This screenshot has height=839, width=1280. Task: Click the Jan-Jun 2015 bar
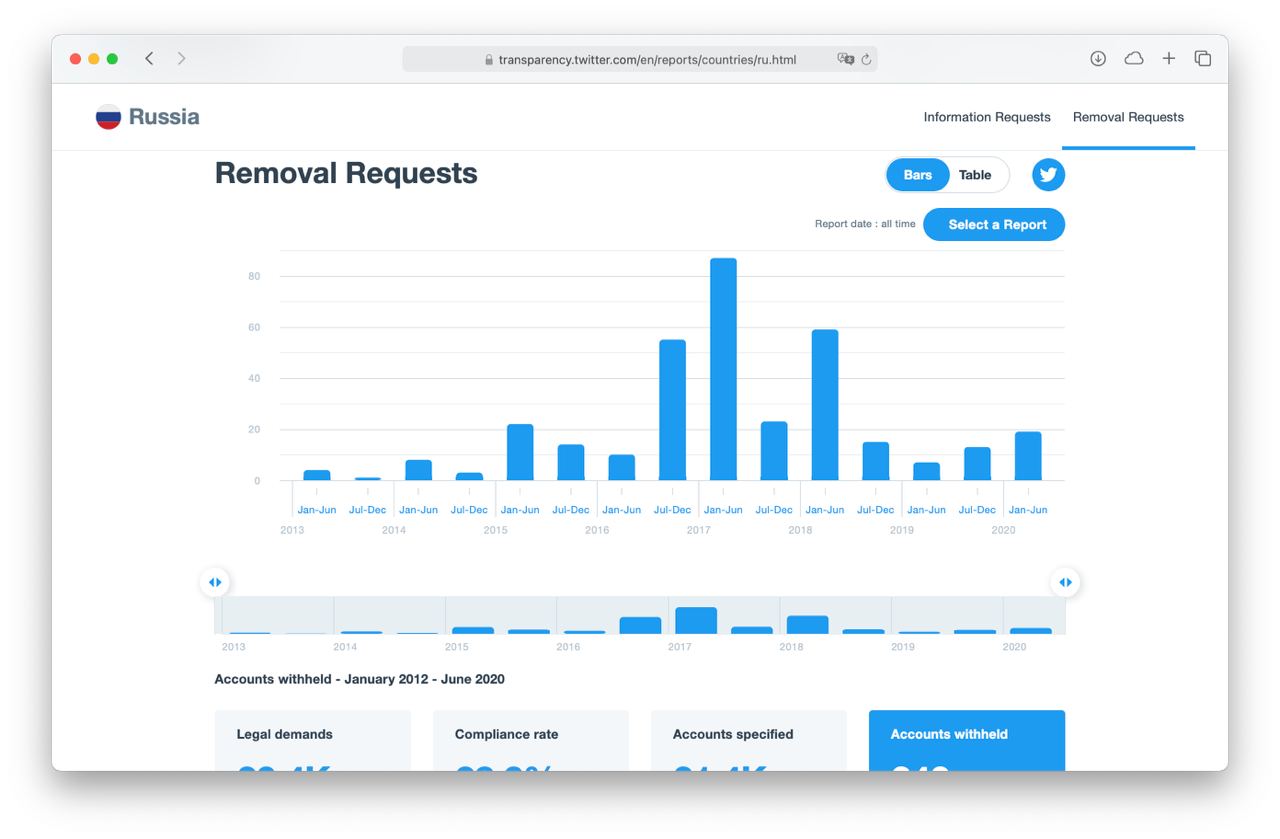click(x=520, y=452)
